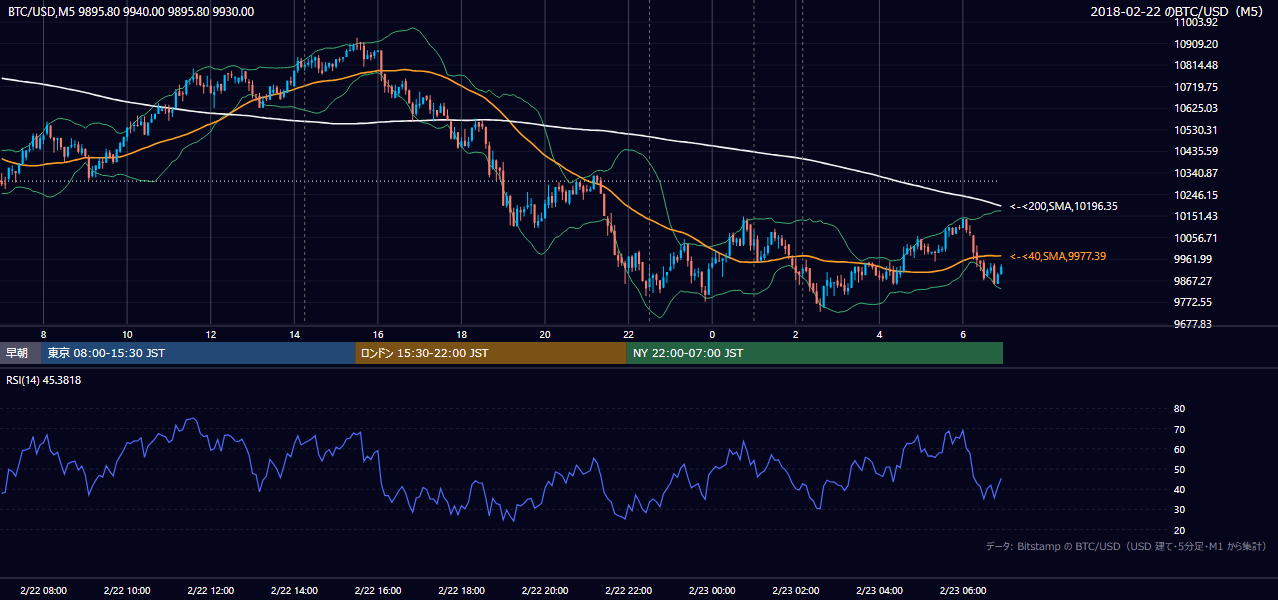Click RSI axis level 50

pos(1180,469)
